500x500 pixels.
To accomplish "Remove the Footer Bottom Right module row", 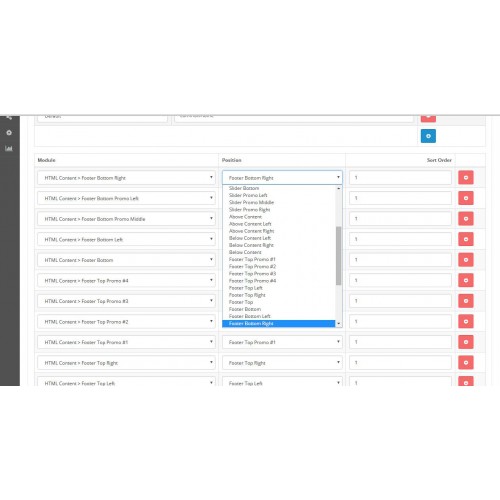I will [x=466, y=178].
